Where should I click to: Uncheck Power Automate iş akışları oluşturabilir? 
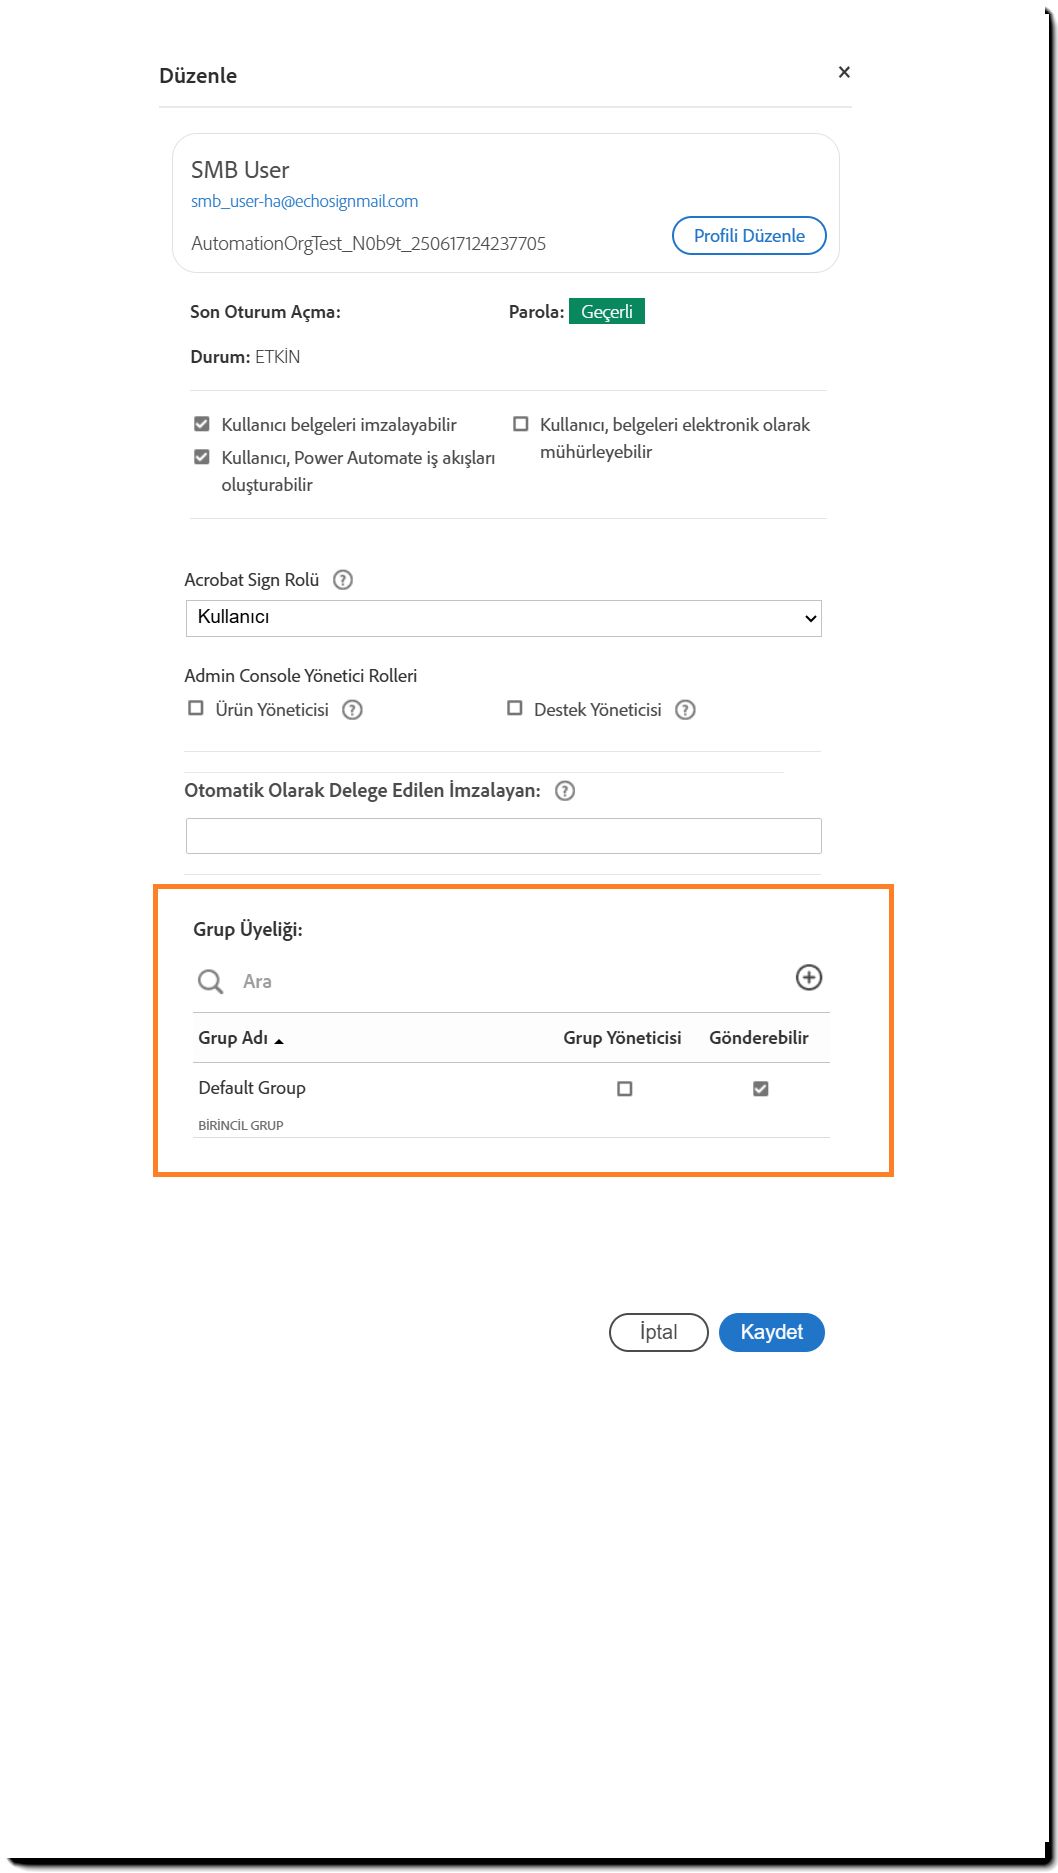pos(202,457)
